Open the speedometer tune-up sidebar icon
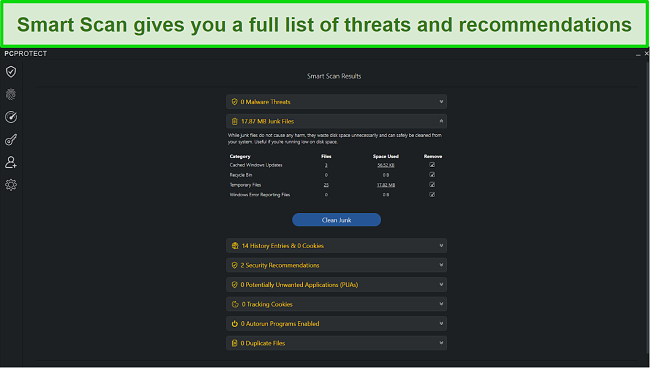650x368 pixels. (11, 117)
